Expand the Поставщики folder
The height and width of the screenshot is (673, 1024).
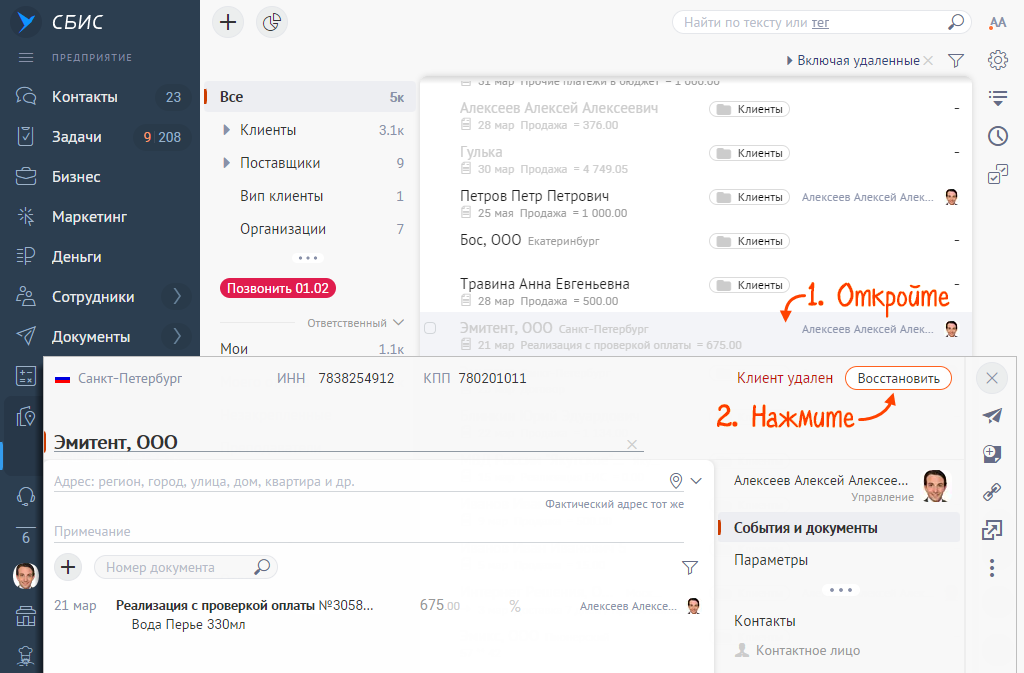click(227, 163)
